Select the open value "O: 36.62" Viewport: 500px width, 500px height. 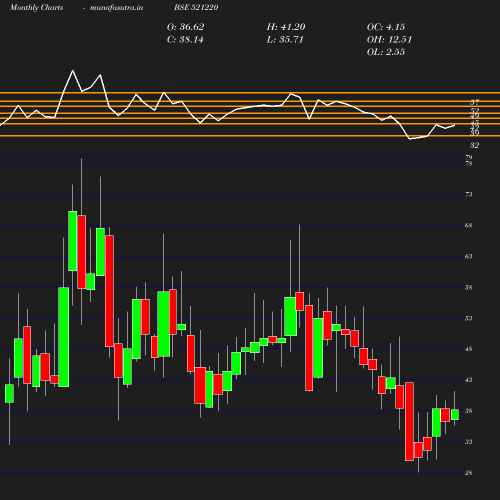pyautogui.click(x=185, y=27)
